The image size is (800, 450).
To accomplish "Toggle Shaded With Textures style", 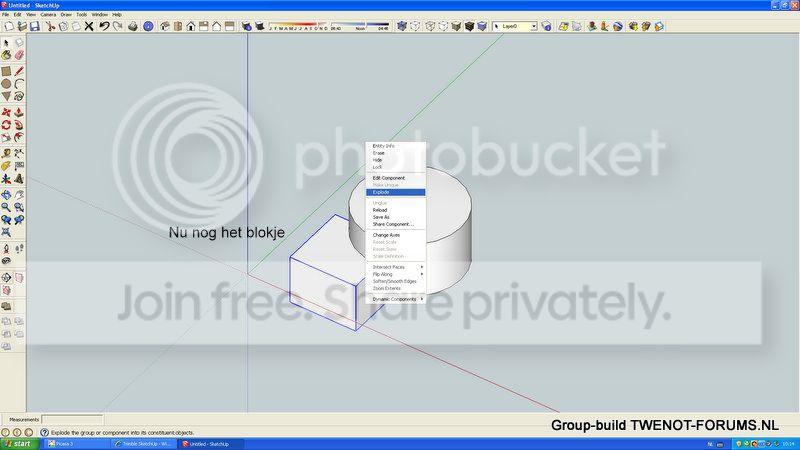I will click(469, 26).
